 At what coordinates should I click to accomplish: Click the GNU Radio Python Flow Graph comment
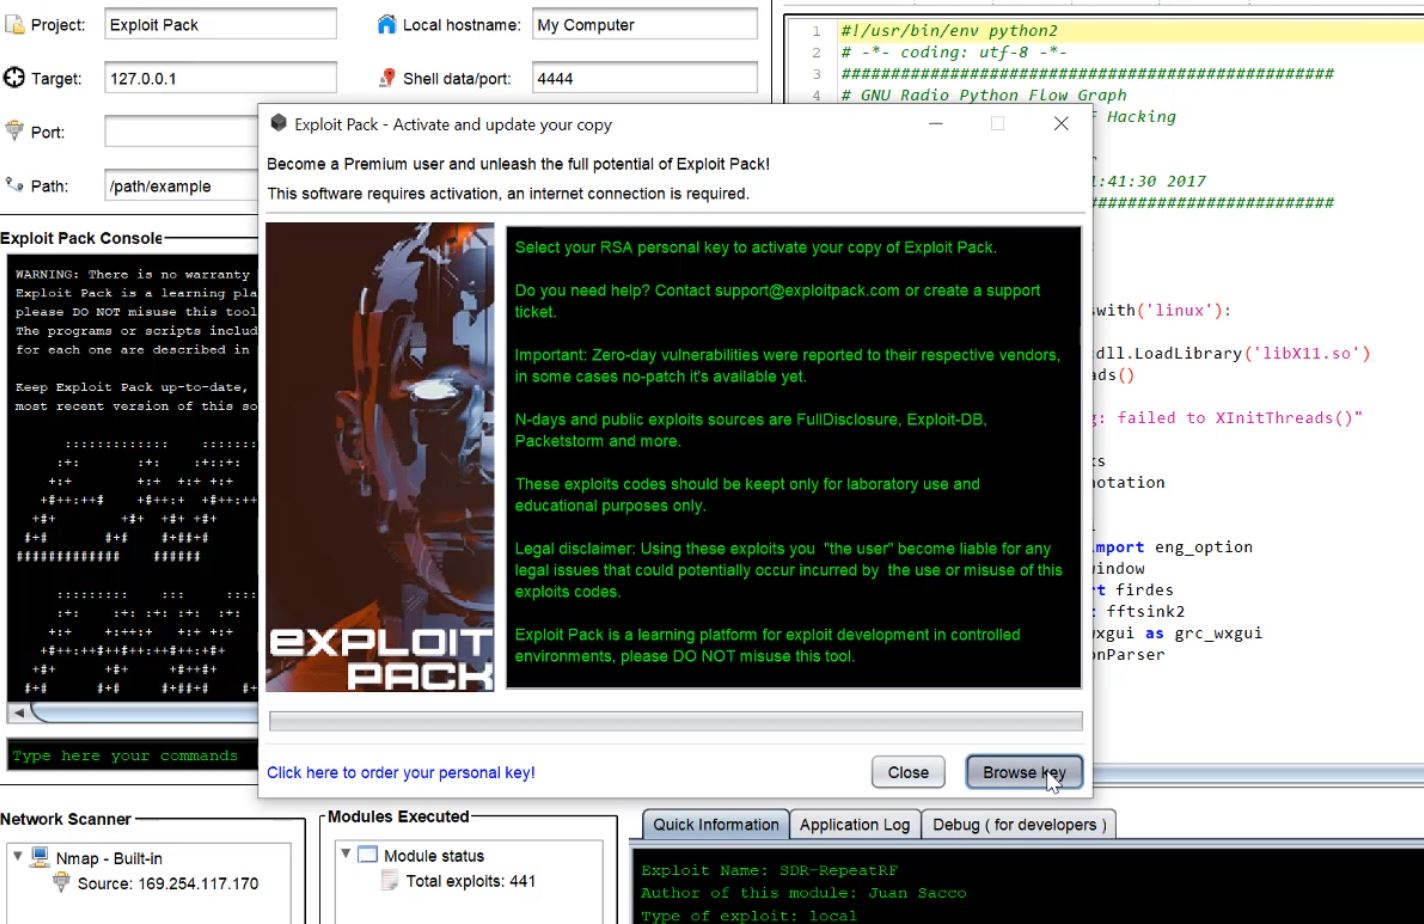(984, 95)
